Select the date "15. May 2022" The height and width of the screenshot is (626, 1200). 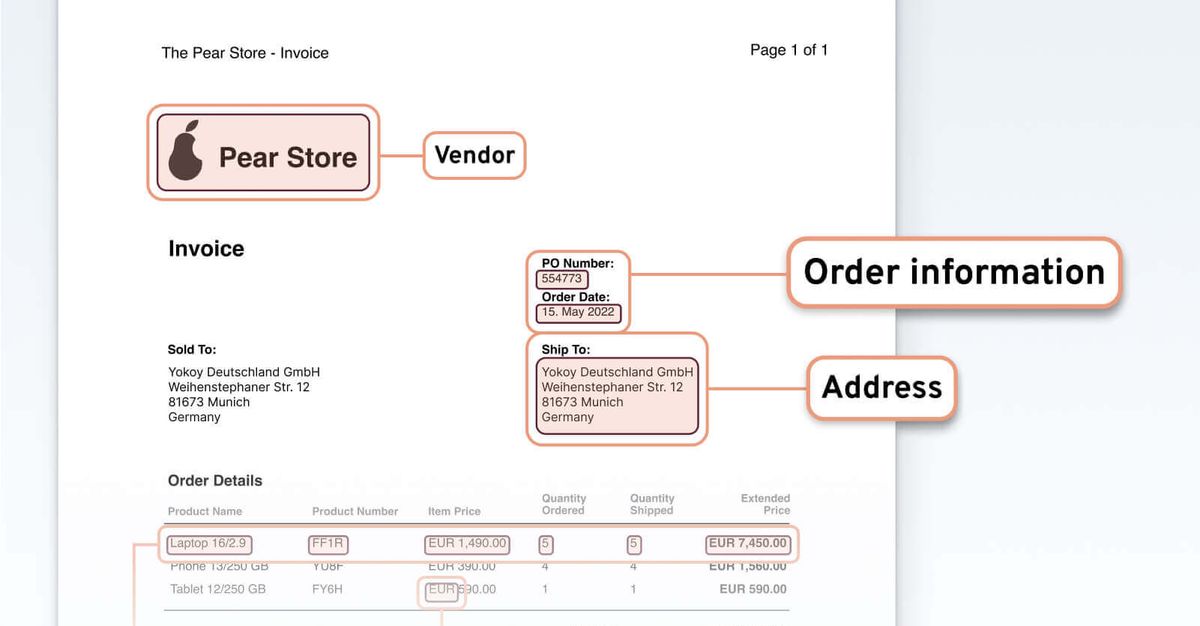[579, 312]
